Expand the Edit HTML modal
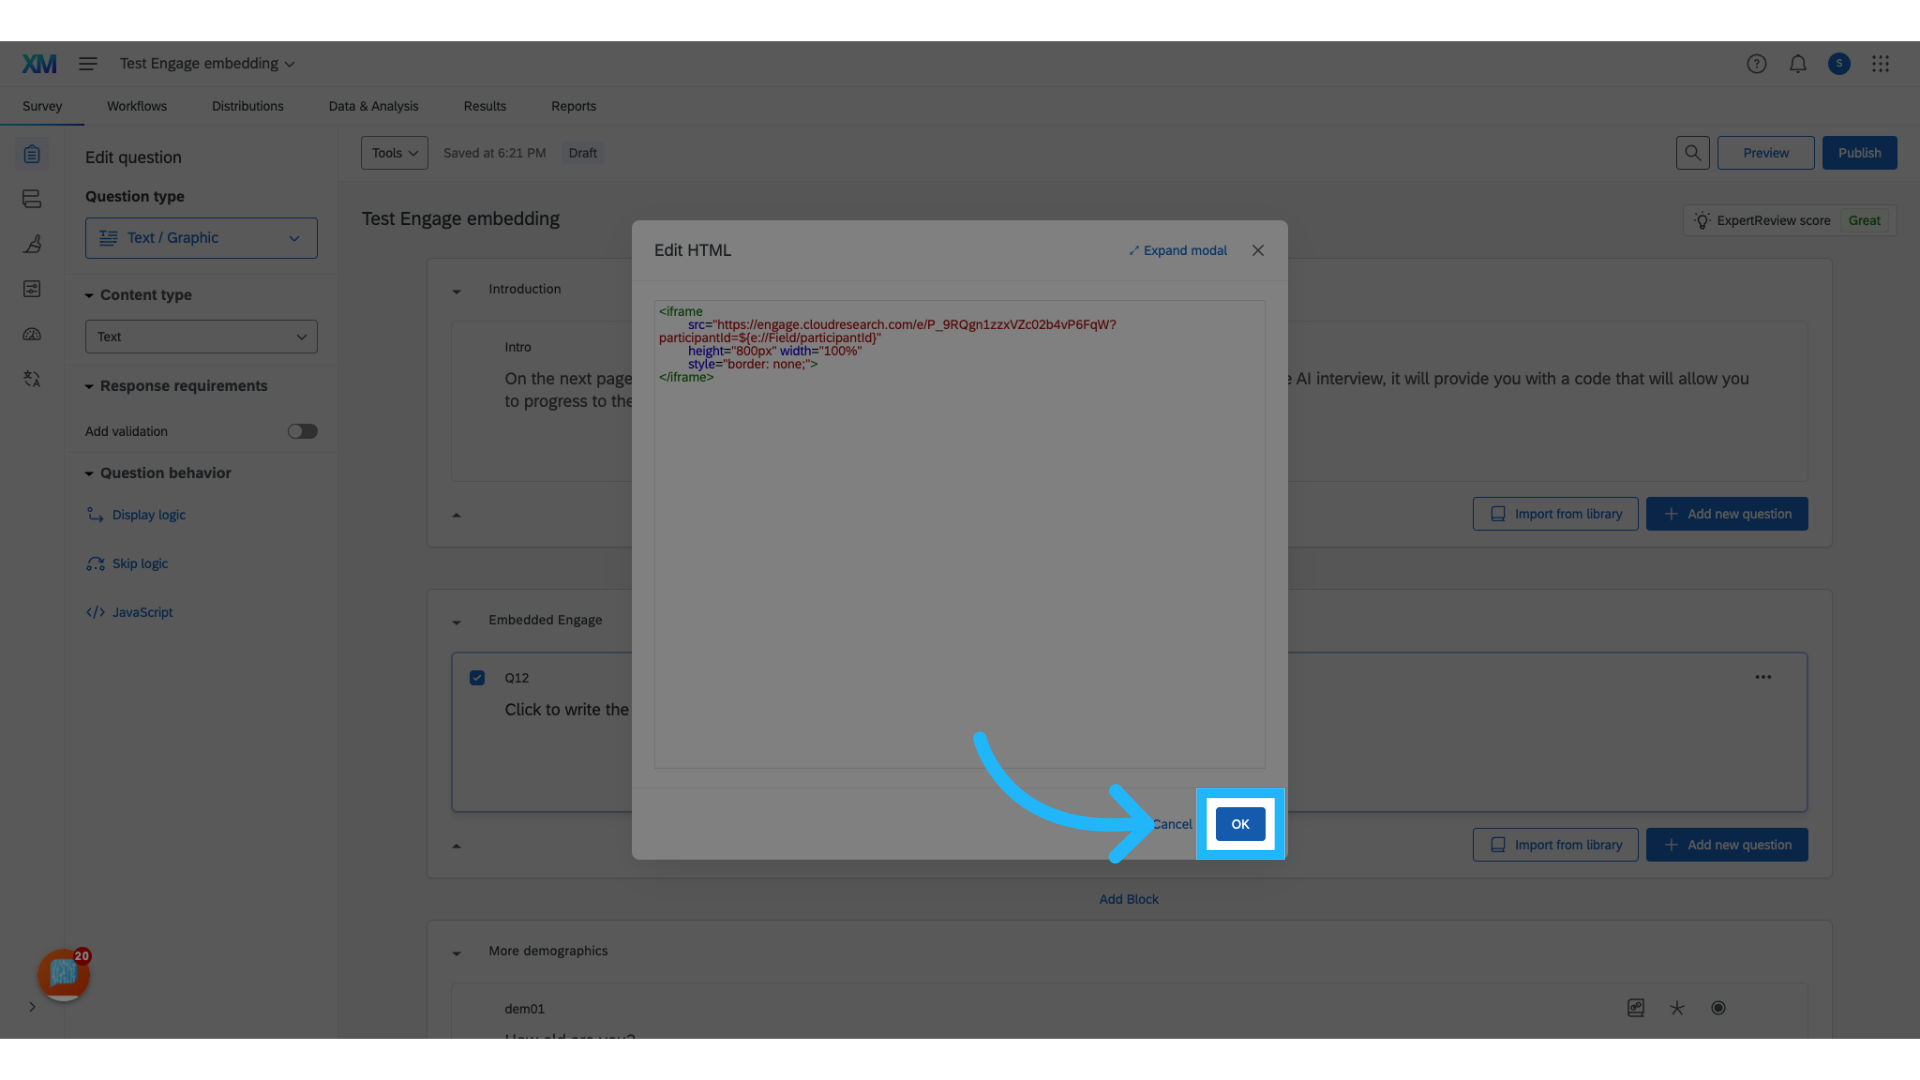This screenshot has height=1080, width=1920. click(1177, 250)
